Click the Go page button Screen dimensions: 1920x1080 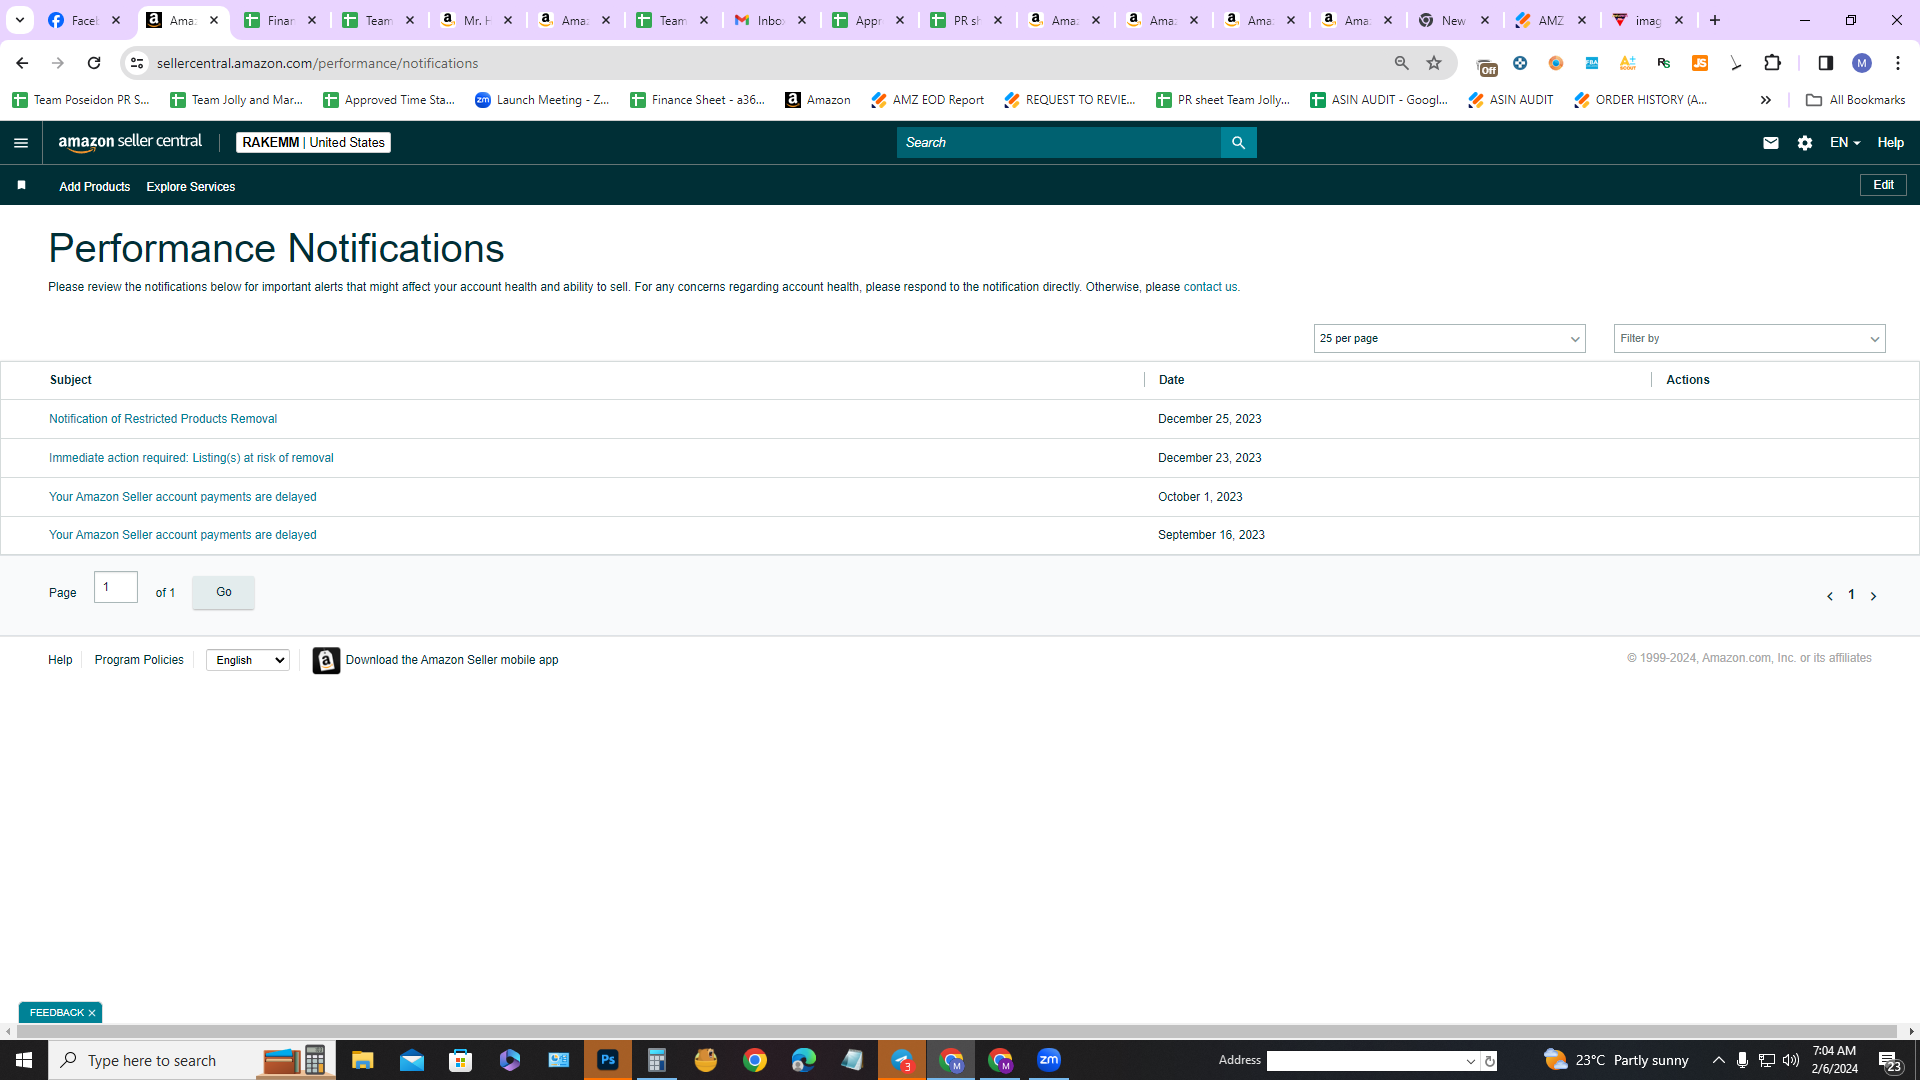pyautogui.click(x=223, y=592)
